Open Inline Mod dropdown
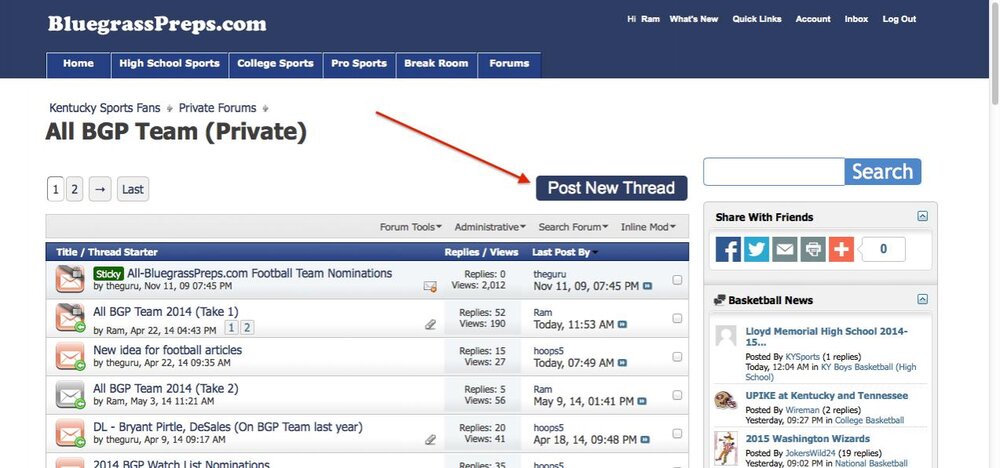 pyautogui.click(x=648, y=227)
